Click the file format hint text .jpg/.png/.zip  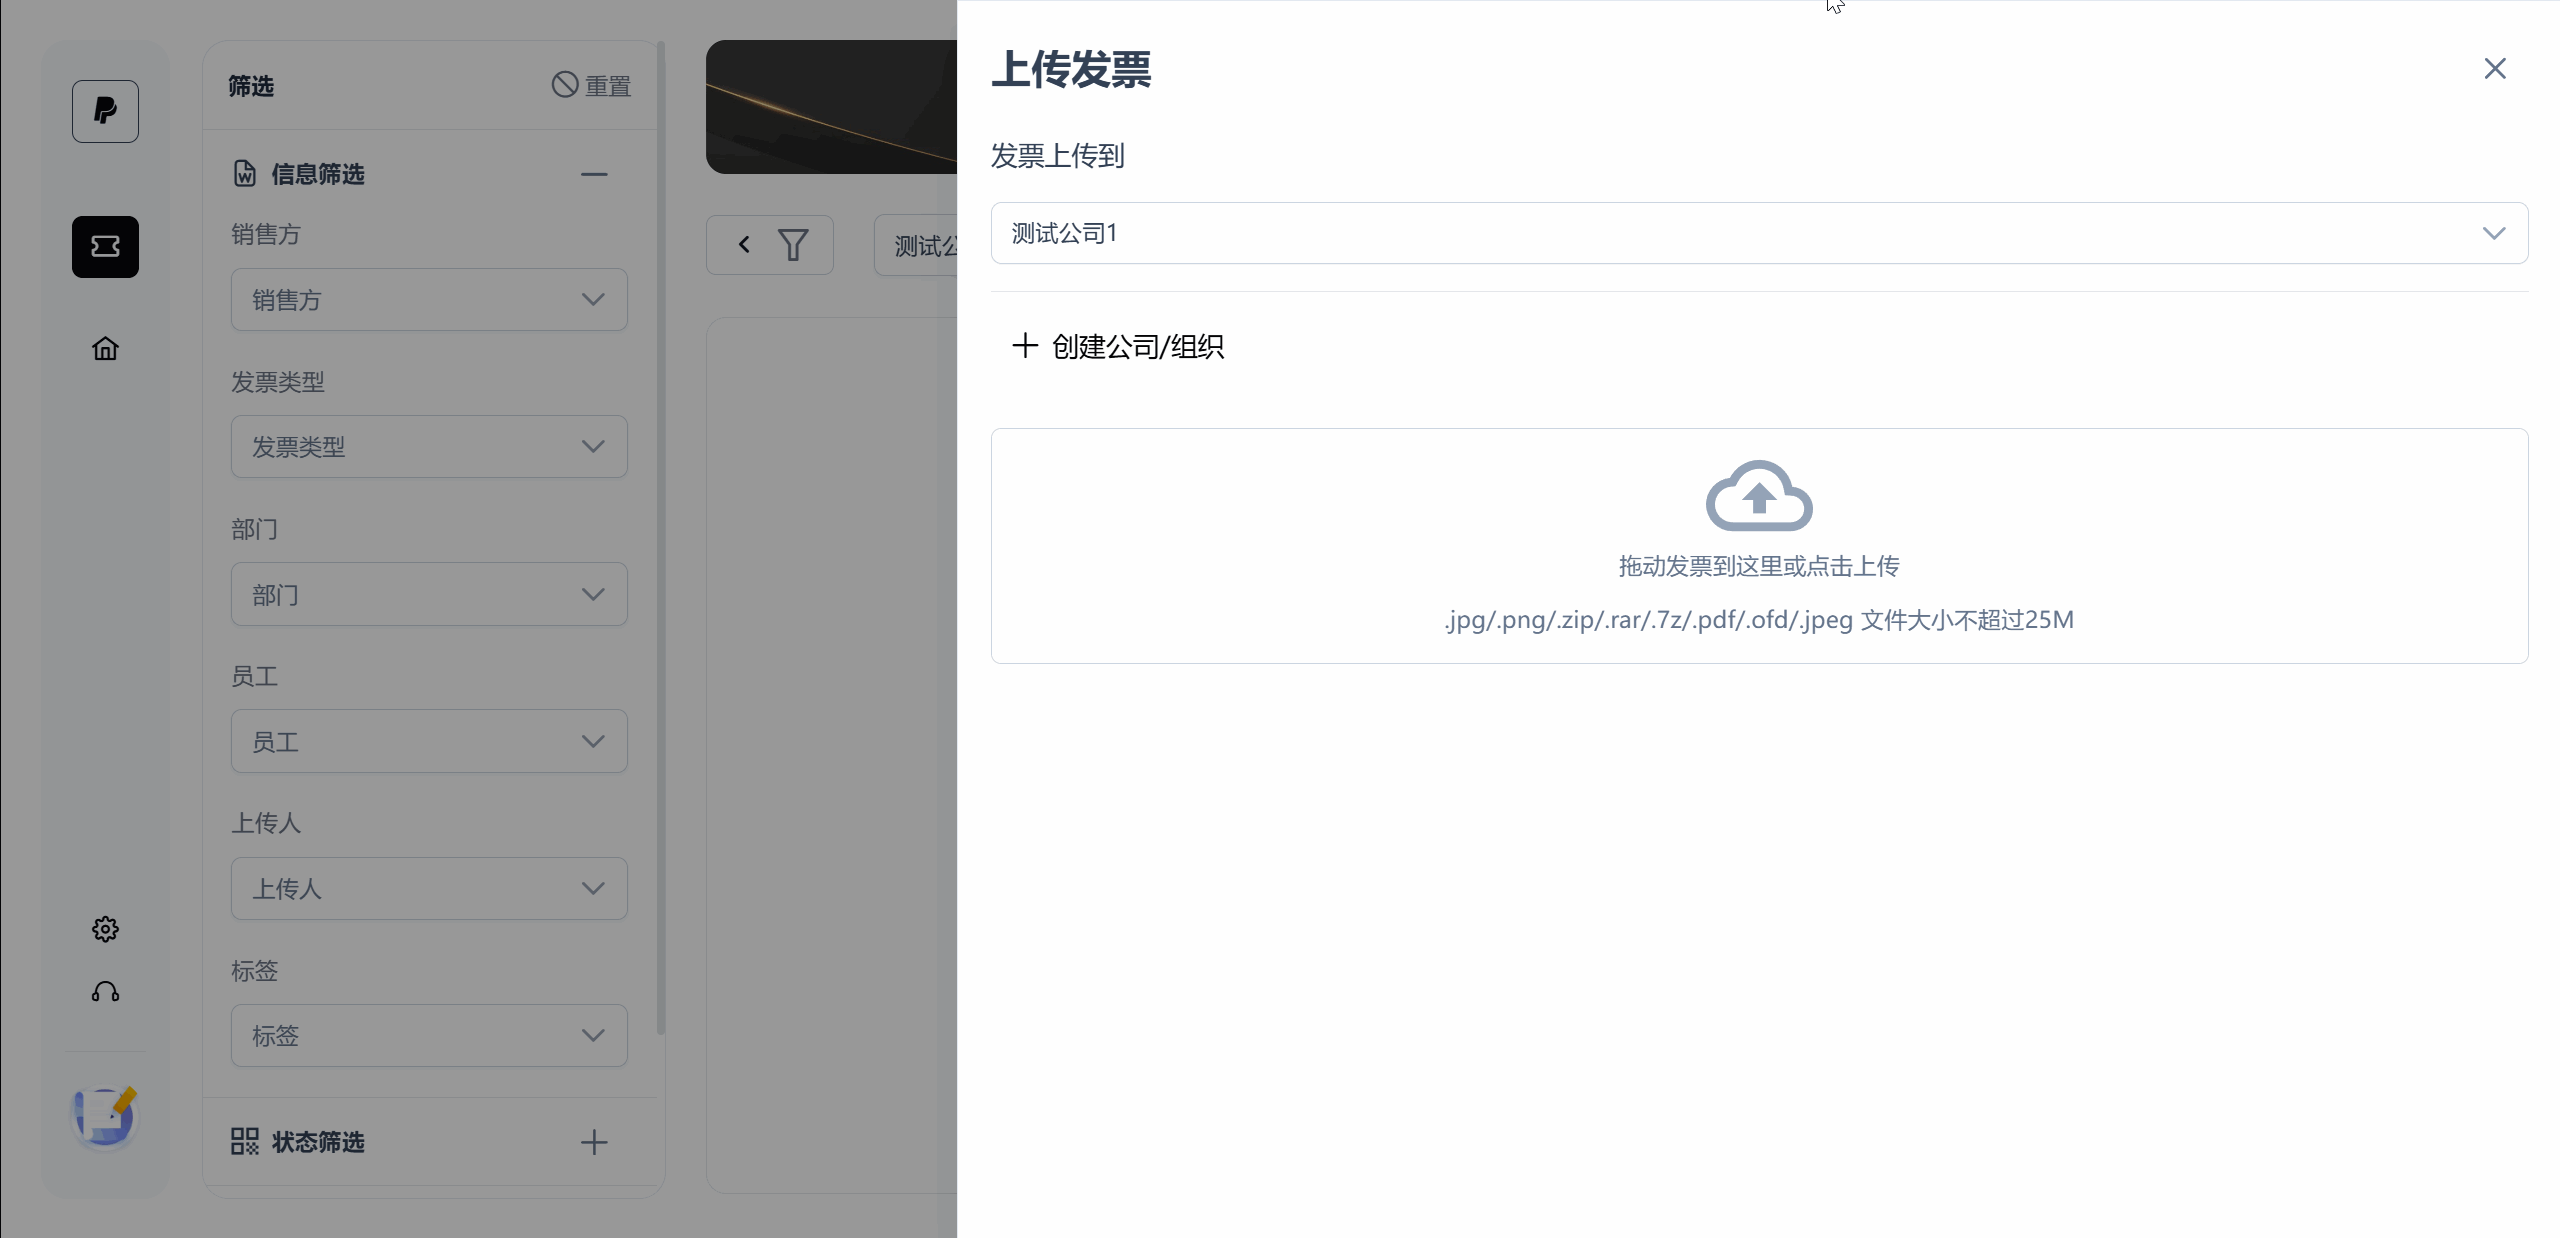point(1759,620)
